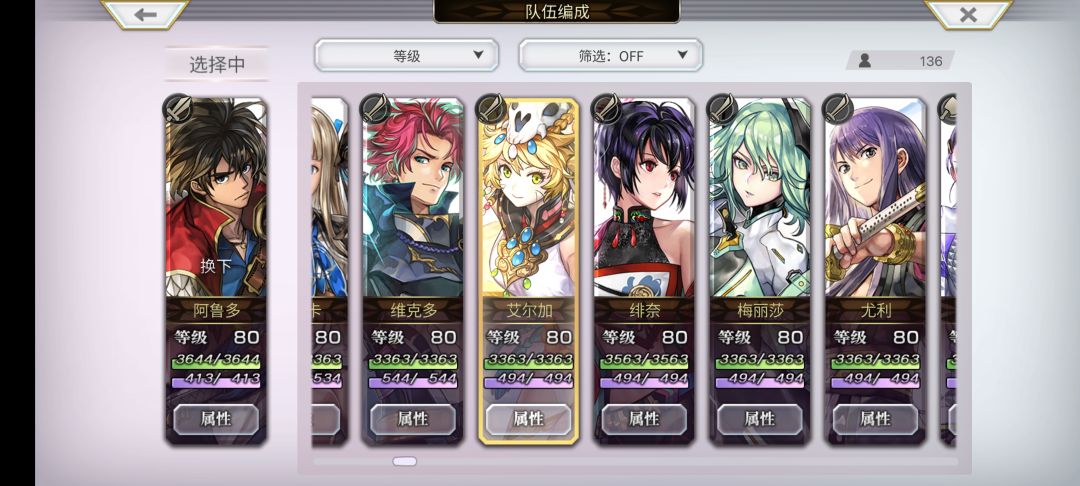The width and height of the screenshot is (1080, 486).
Task: Click the sword icon on 梅丽莎's card
Action: [x=723, y=109]
